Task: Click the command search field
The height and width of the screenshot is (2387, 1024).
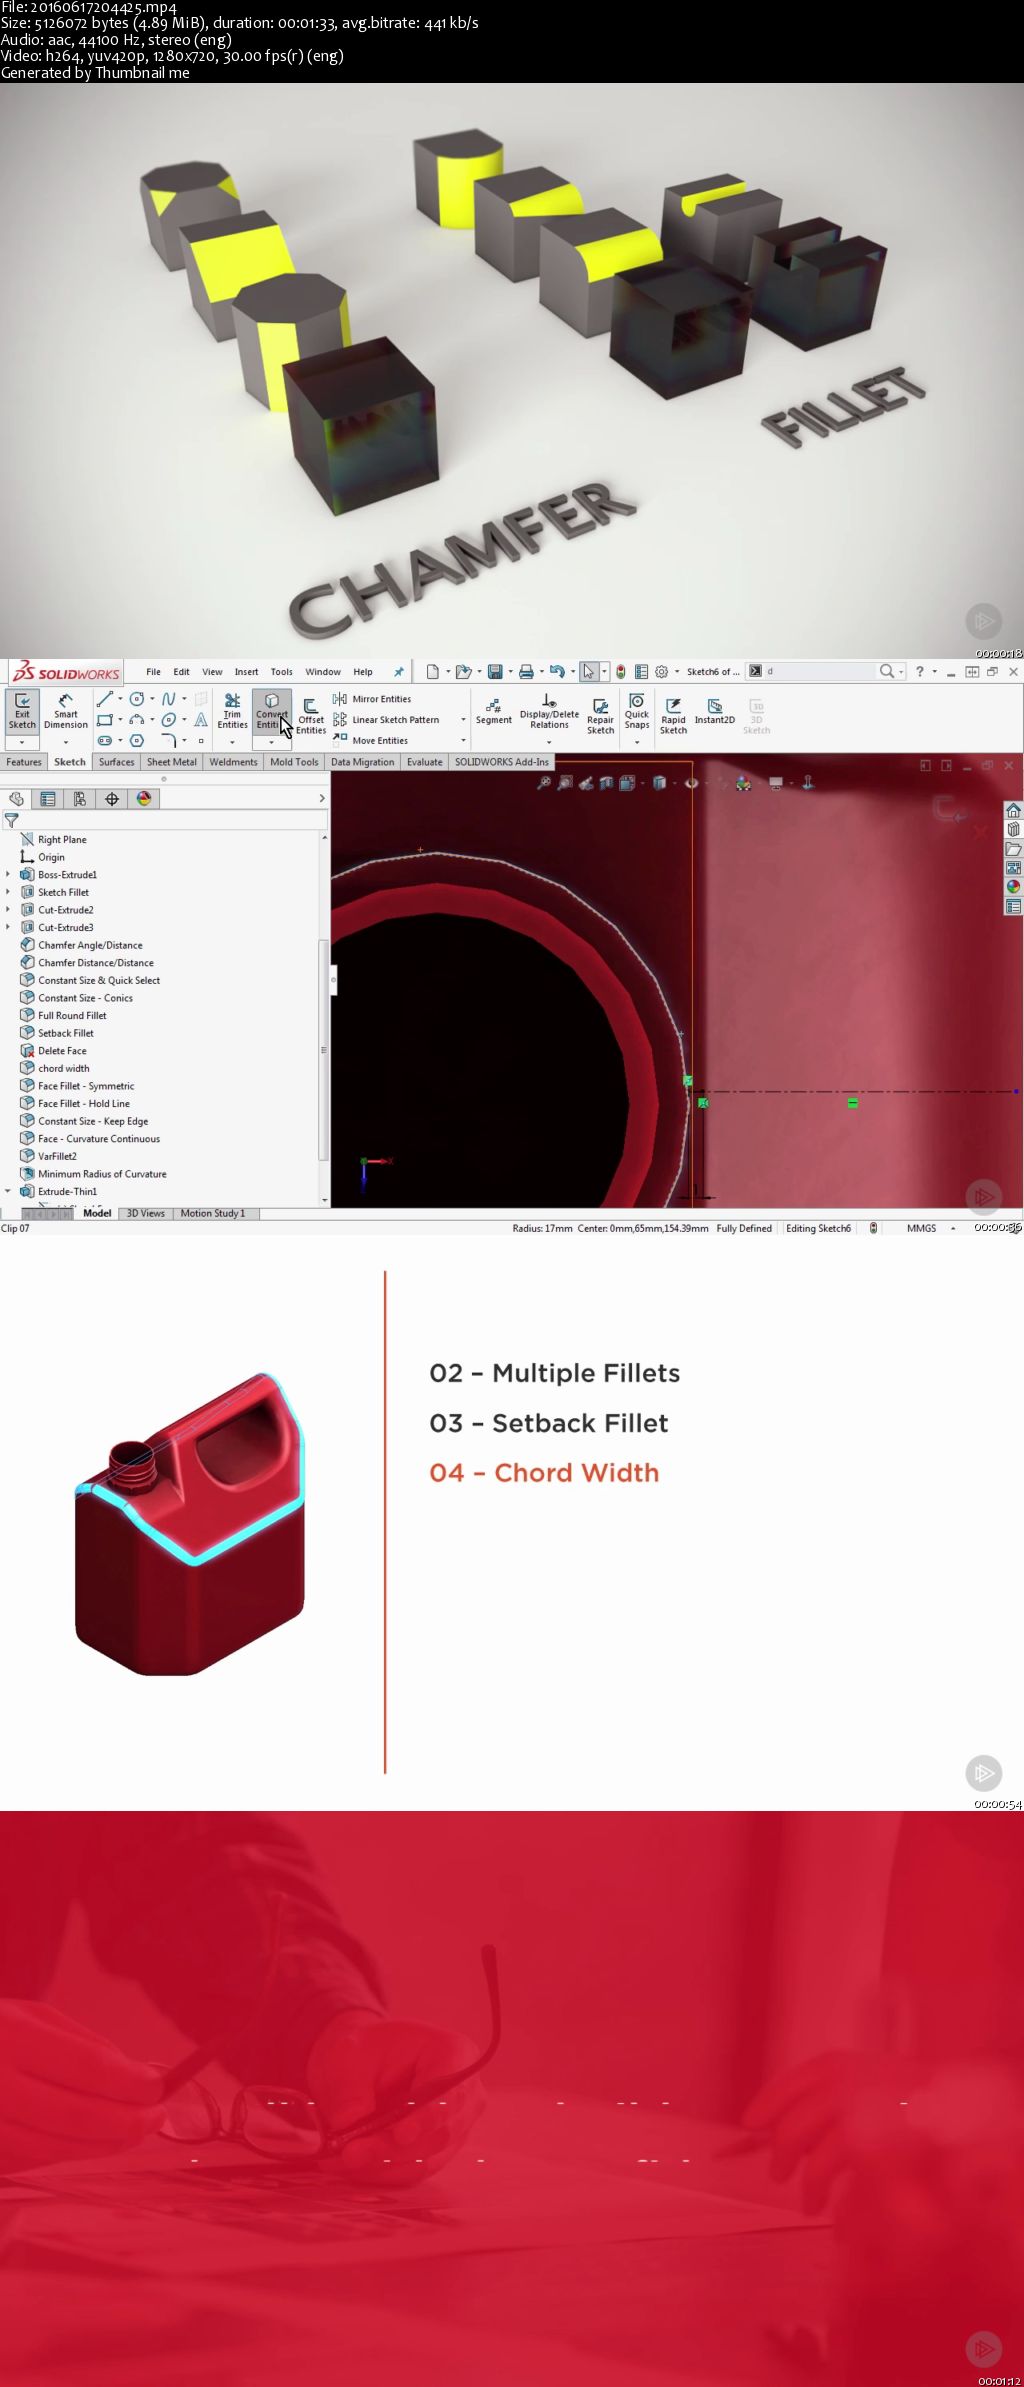Action: tap(820, 672)
